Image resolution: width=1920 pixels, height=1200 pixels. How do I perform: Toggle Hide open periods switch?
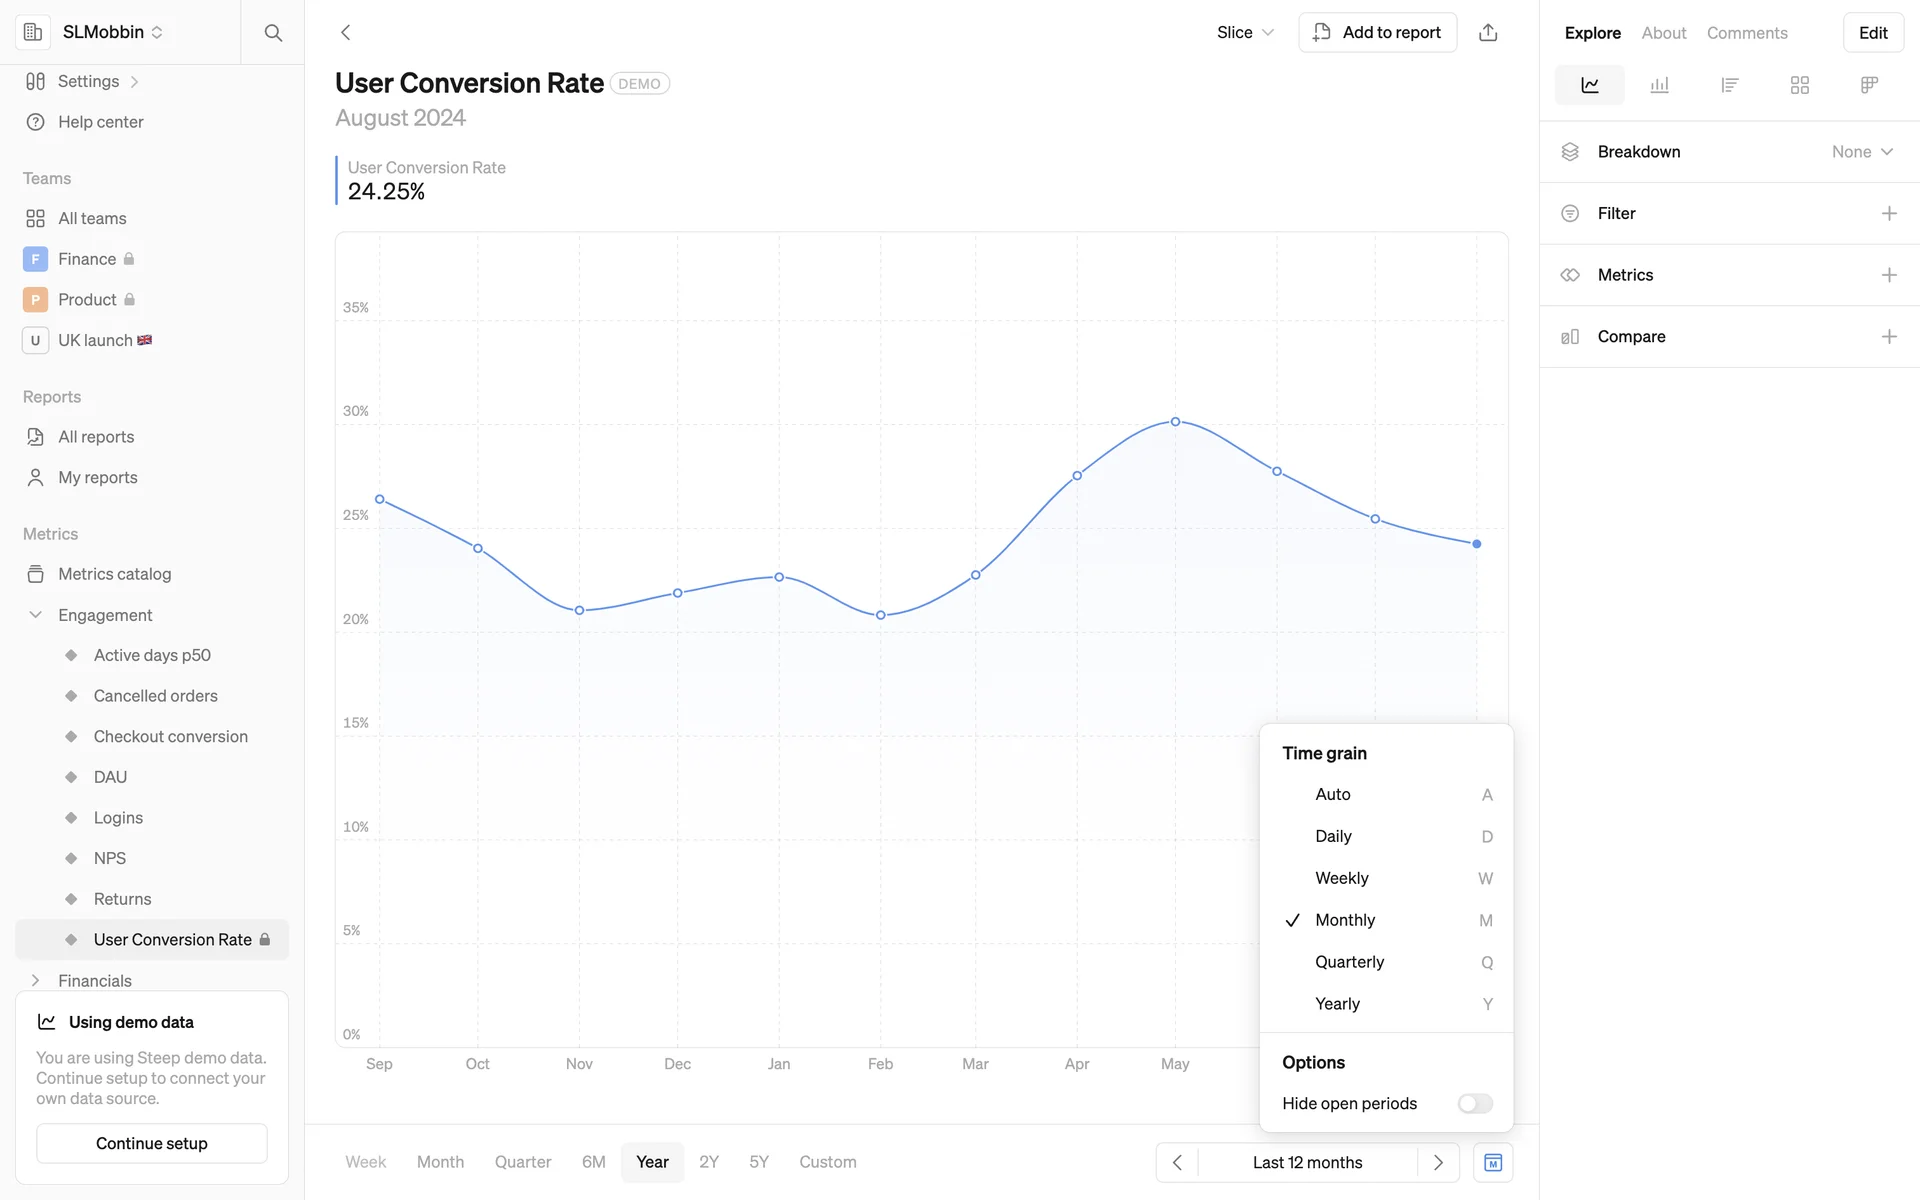pos(1474,1103)
